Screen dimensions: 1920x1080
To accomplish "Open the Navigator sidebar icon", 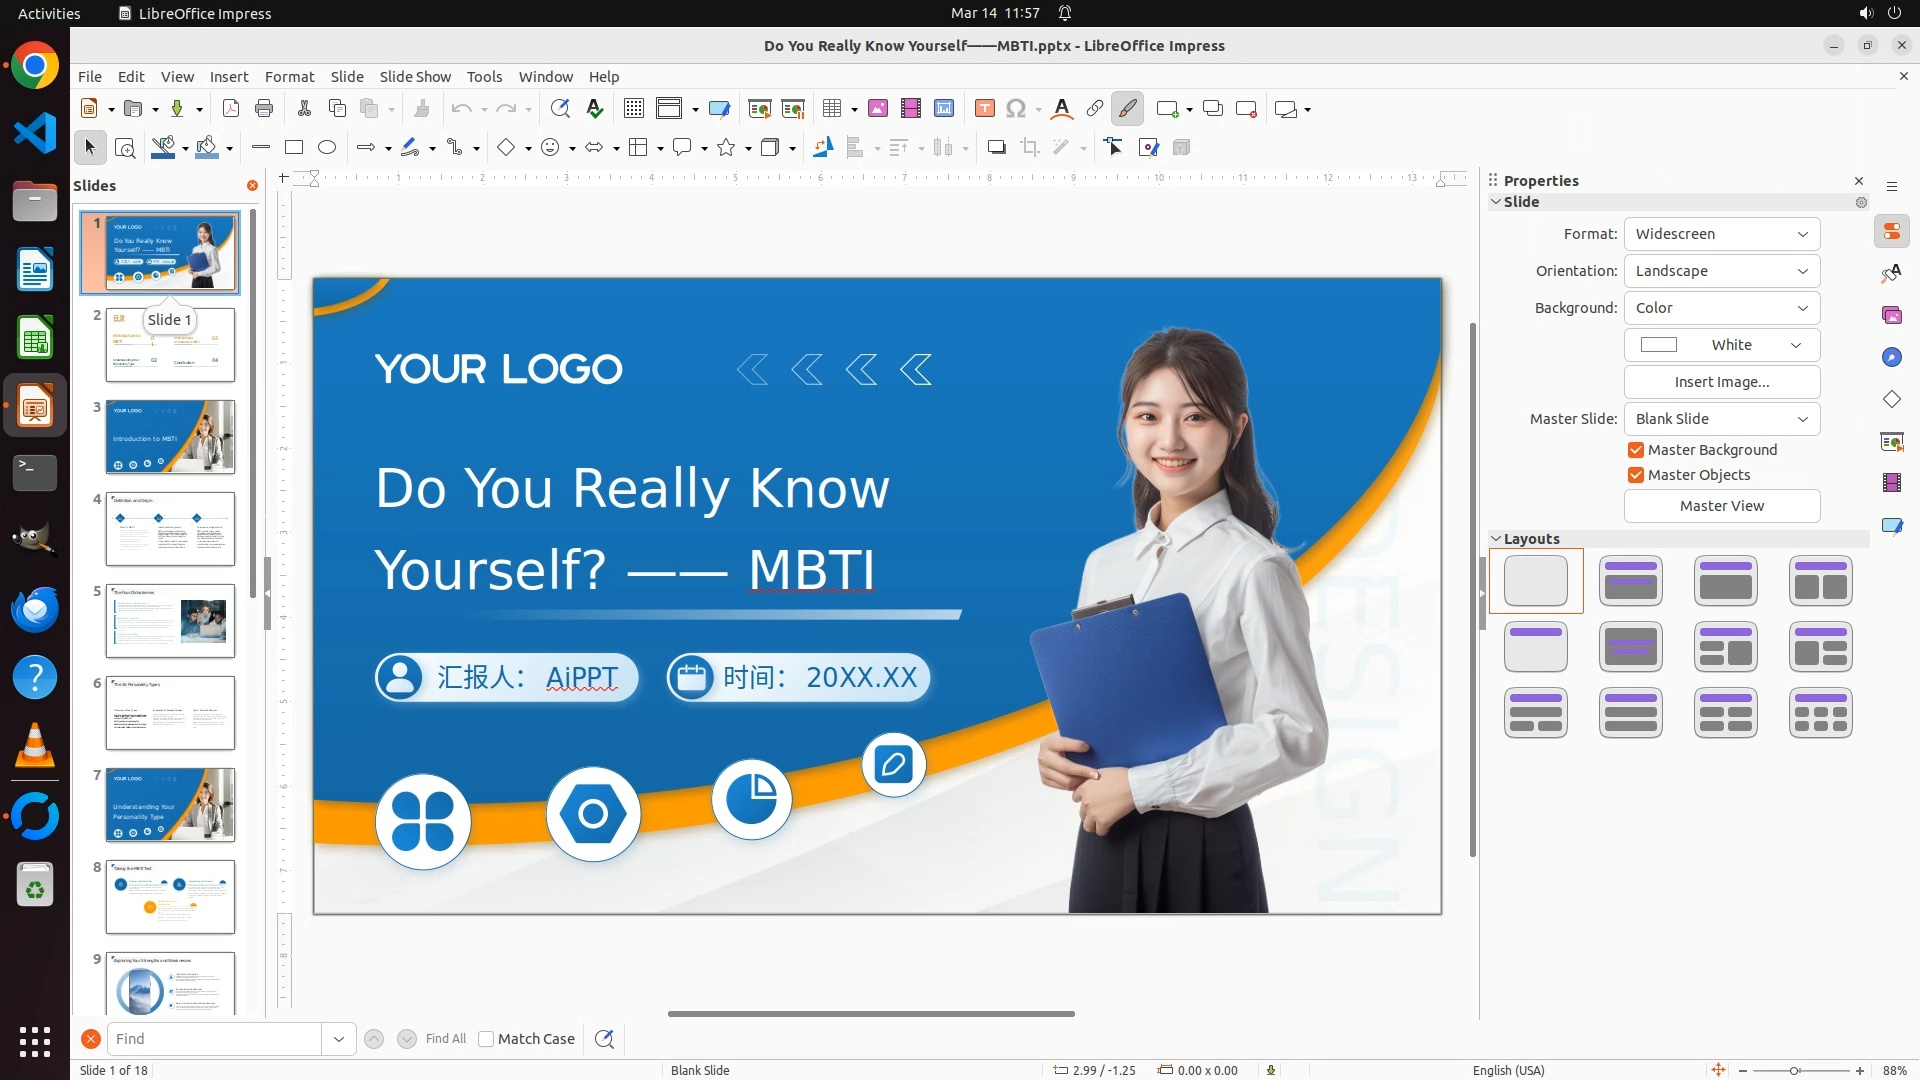I will [x=1892, y=357].
